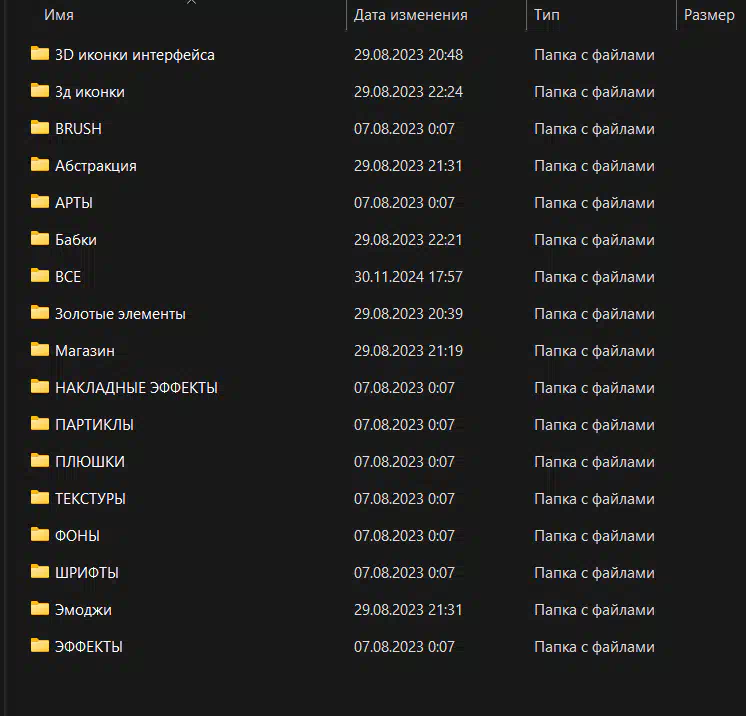746x716 pixels.
Task: Click Папка с файлами in the АРТЫ row
Action: [x=594, y=203]
